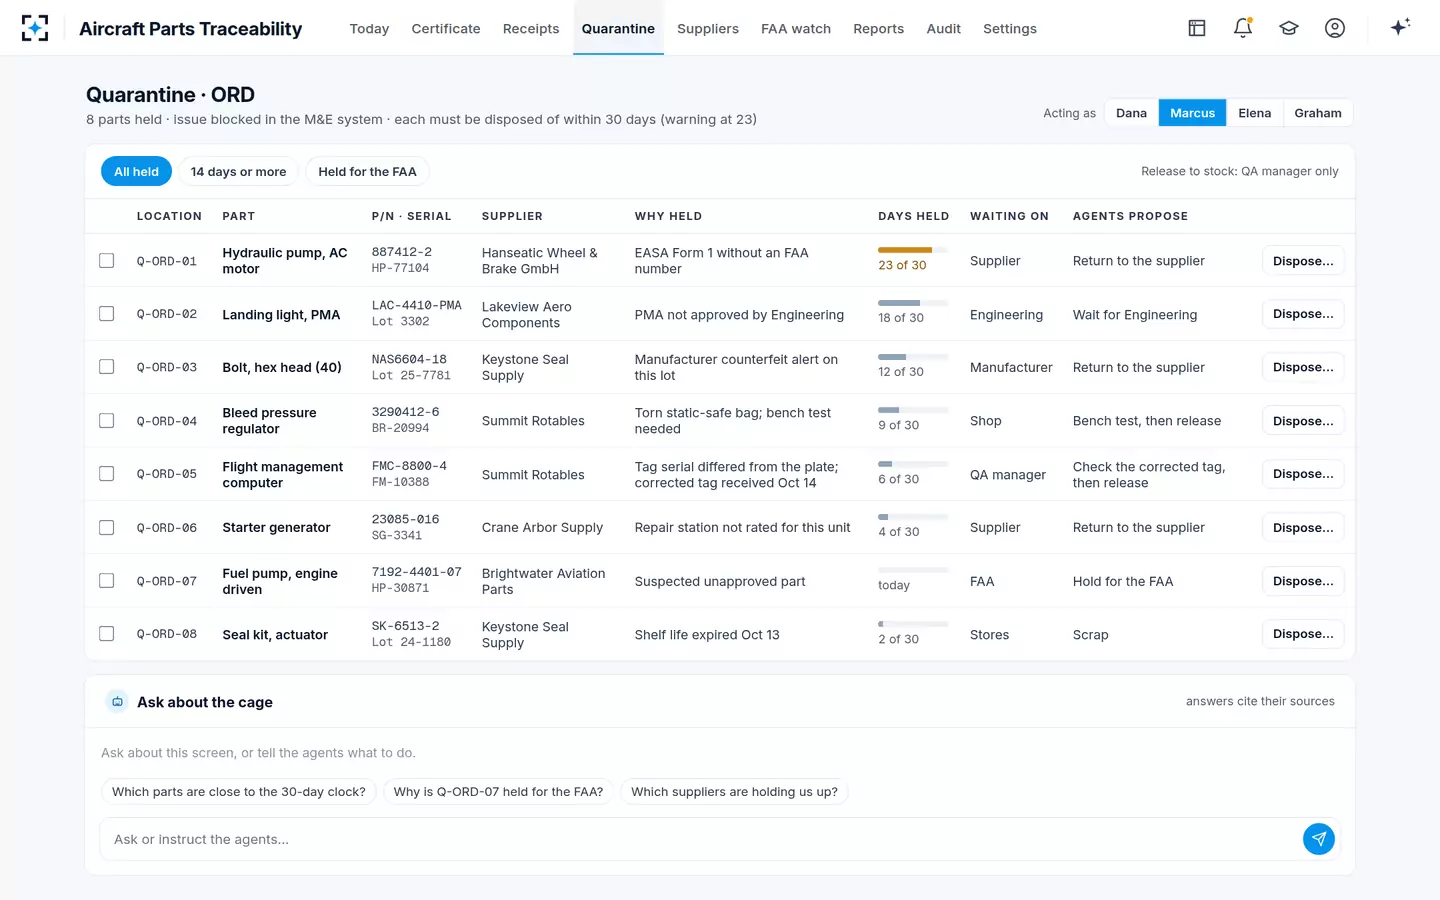Screen dimensions: 1440x900
Task: Act as Dana
Action: pyautogui.click(x=1131, y=113)
